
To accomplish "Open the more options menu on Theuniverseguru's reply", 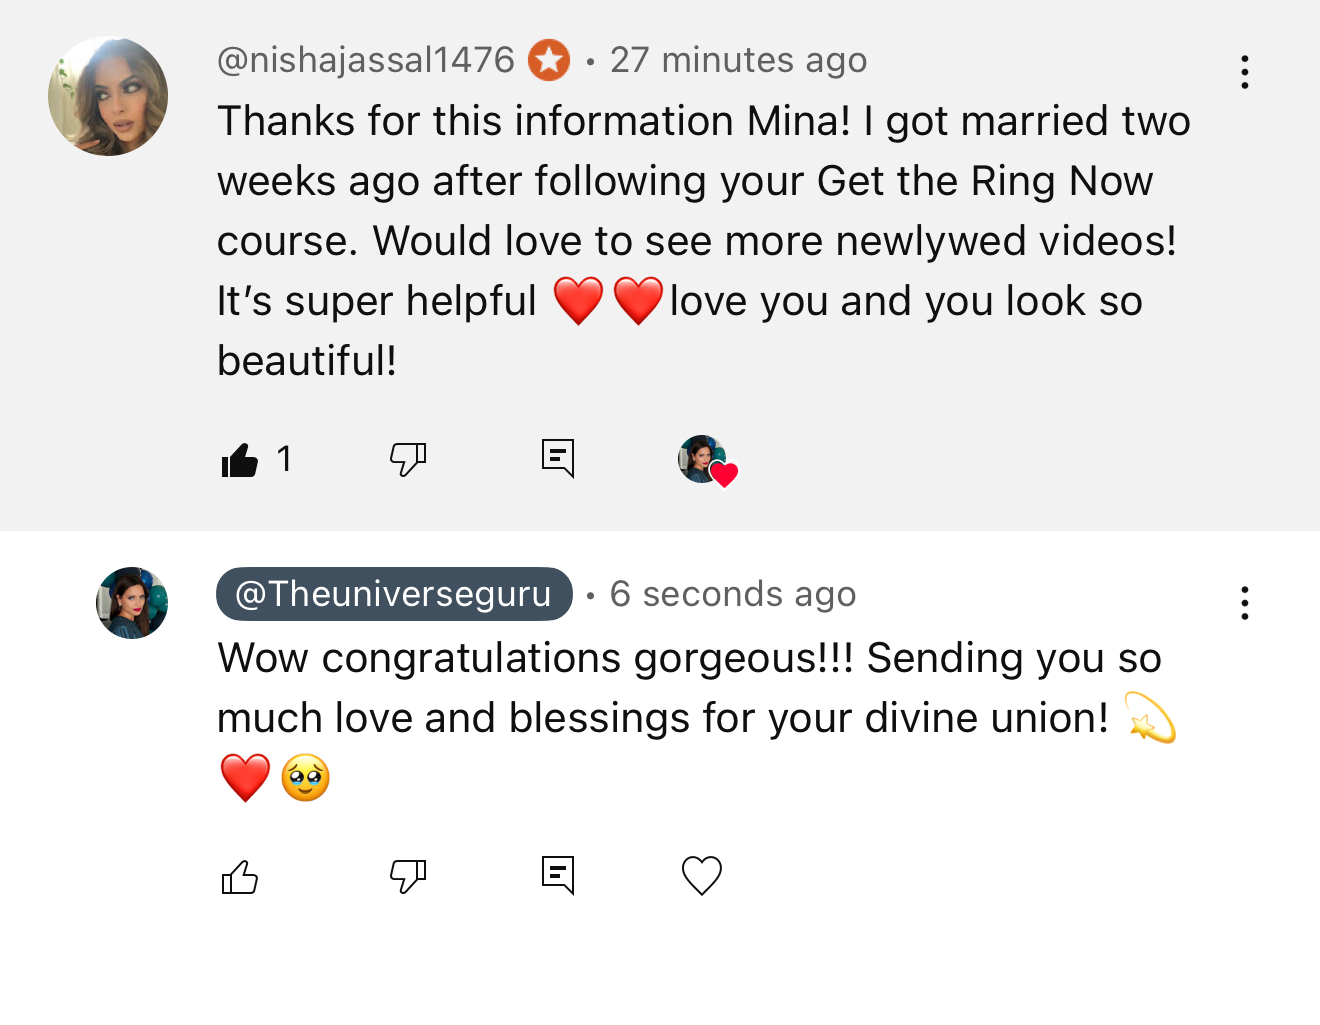I will click(x=1244, y=603).
